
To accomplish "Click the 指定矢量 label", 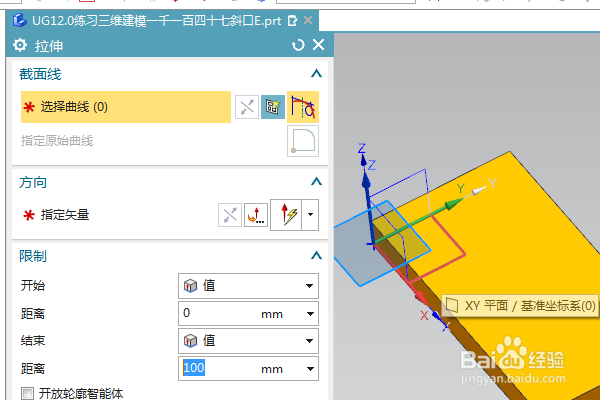I will [65, 215].
